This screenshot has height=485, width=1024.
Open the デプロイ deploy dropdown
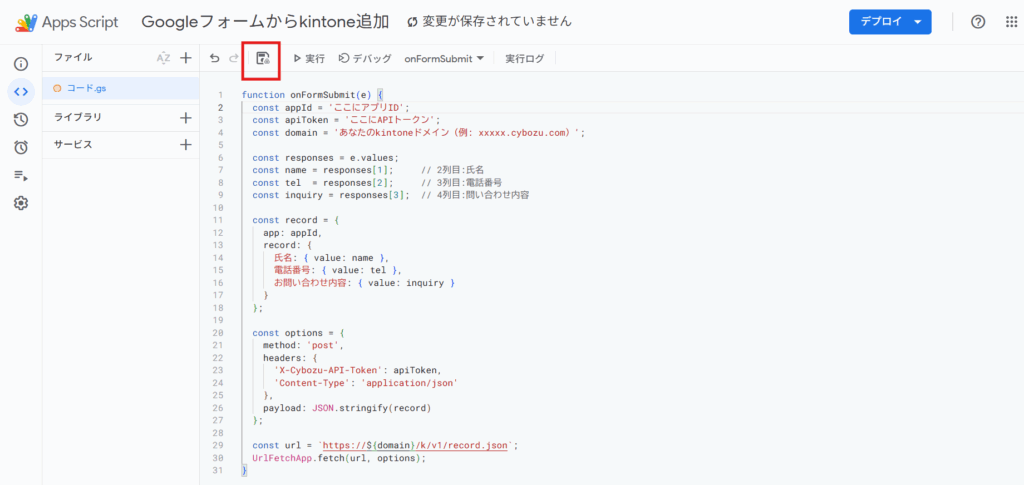click(890, 22)
